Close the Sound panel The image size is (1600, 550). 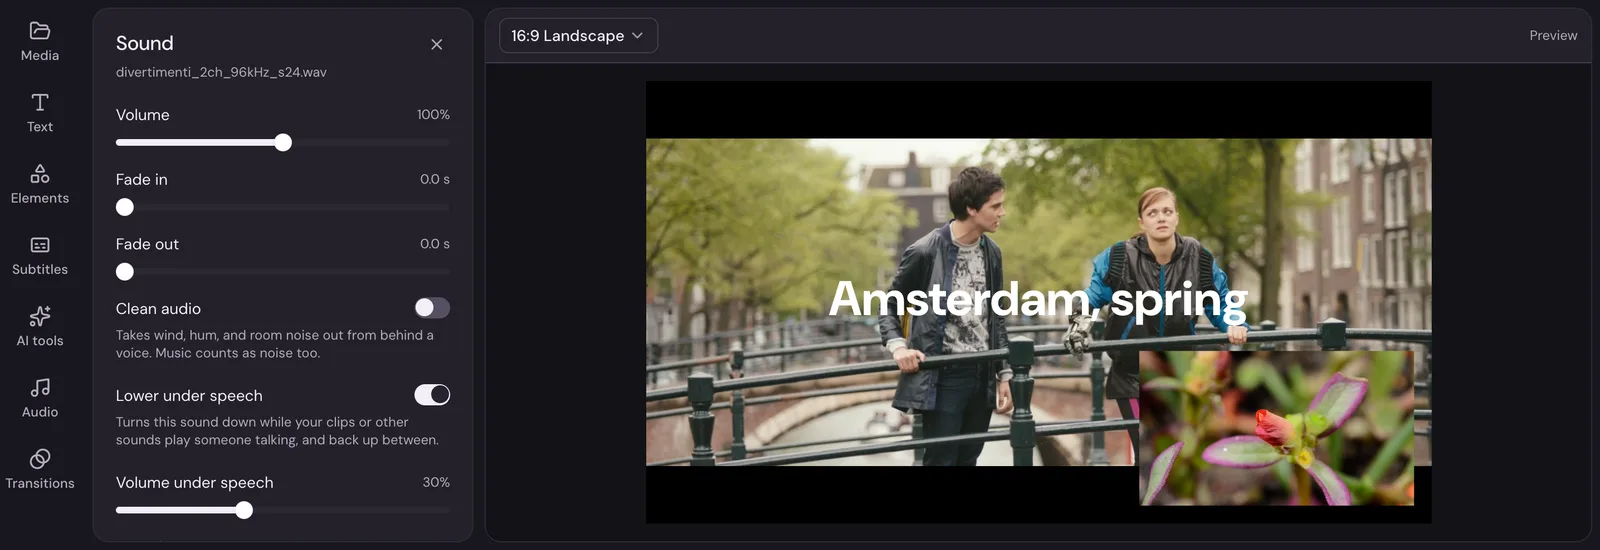tap(436, 44)
